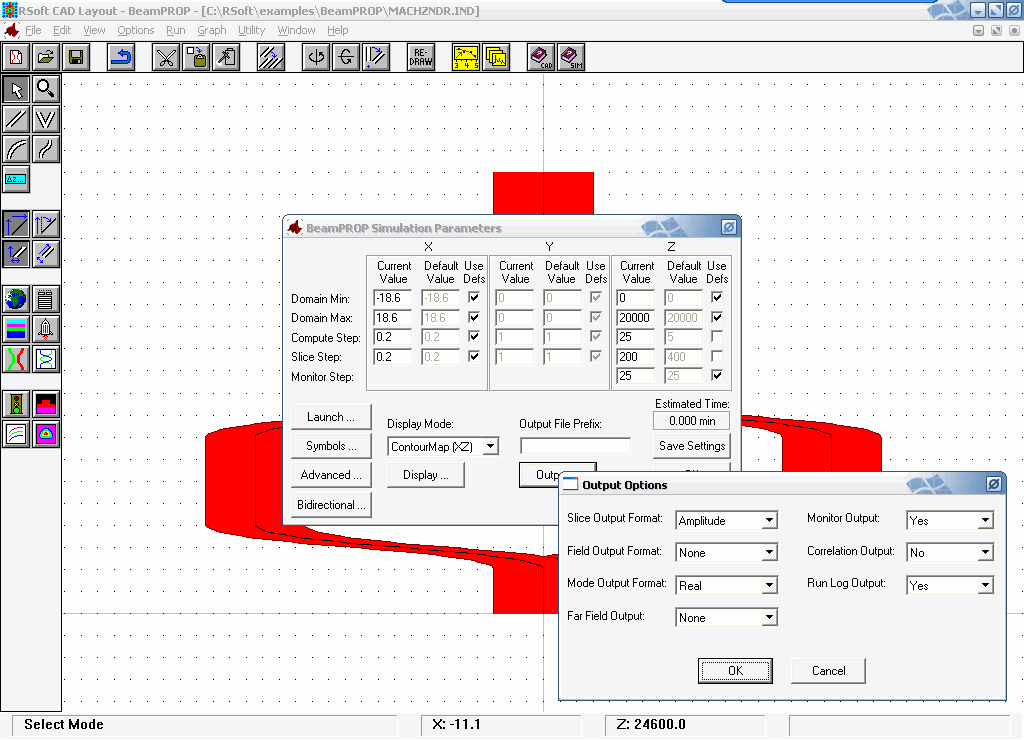
Task: Open the Slice Output Format dropdown
Action: [x=770, y=521]
